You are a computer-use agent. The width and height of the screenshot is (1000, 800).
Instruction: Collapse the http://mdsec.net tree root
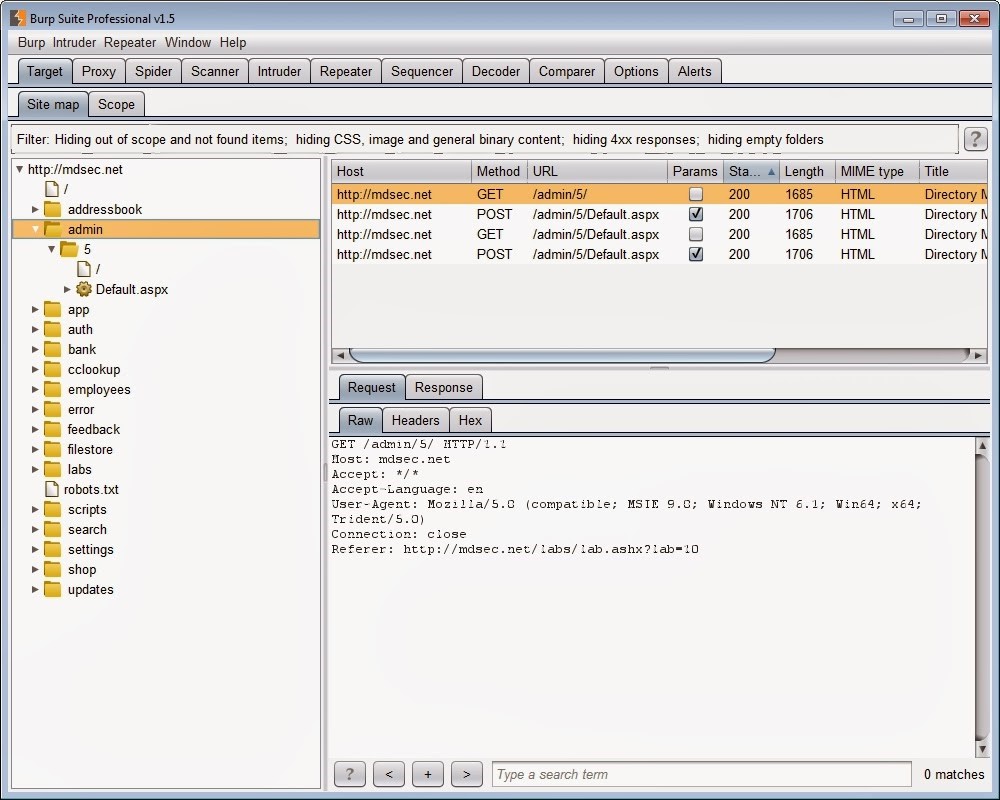(x=20, y=169)
